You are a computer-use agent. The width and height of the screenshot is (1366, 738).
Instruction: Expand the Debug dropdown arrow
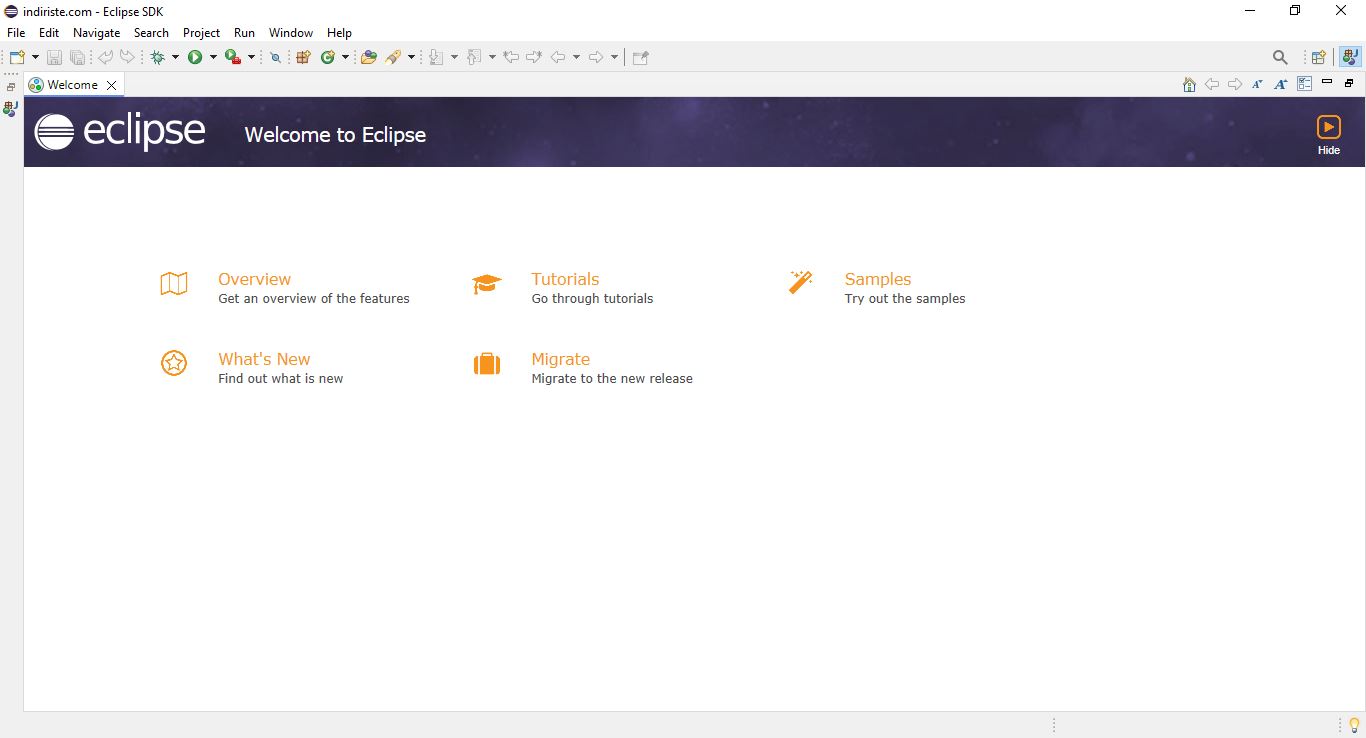point(175,58)
